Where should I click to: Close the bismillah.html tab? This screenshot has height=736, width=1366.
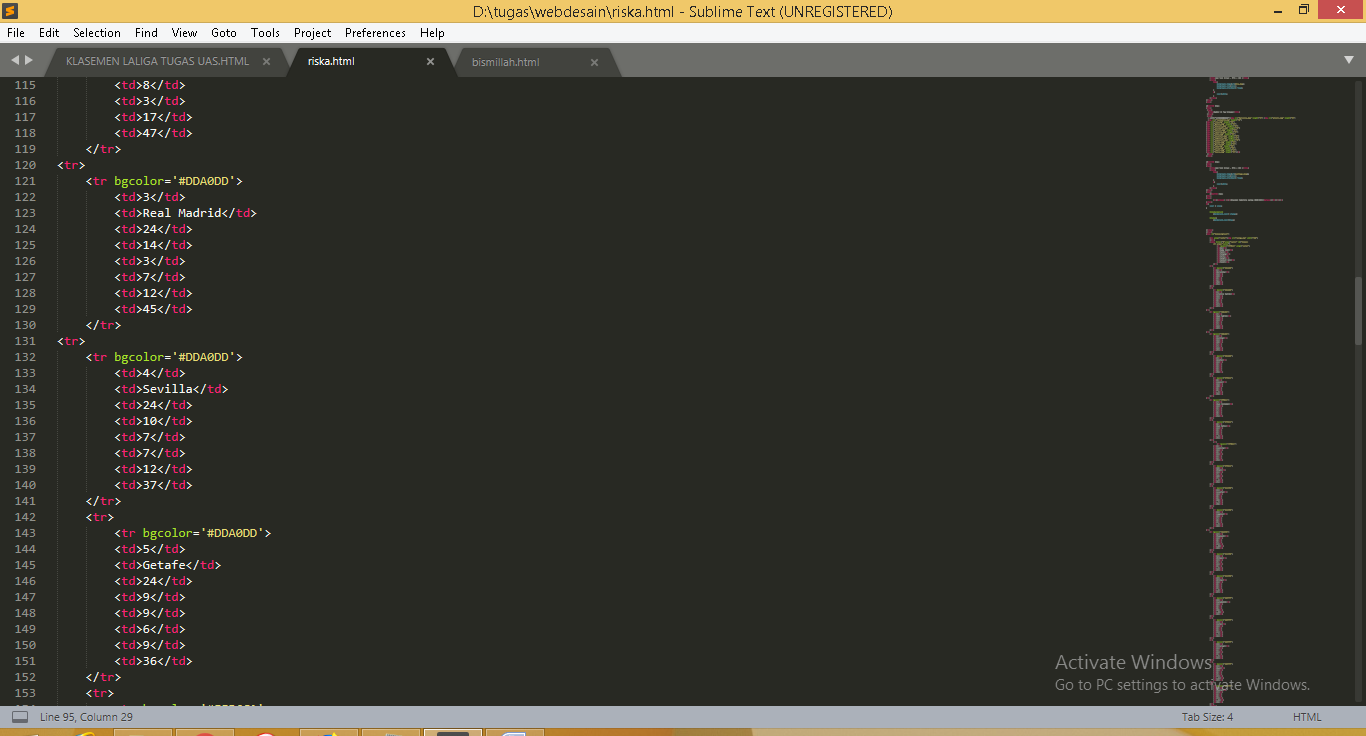click(x=594, y=62)
